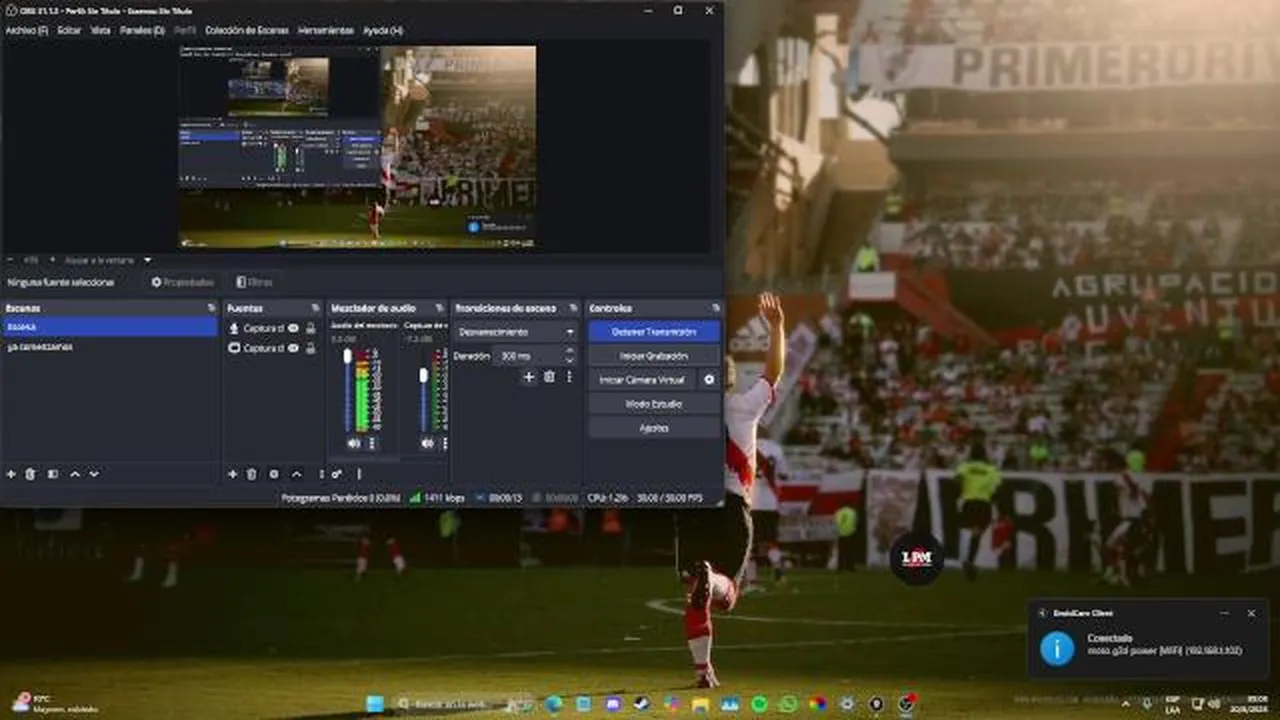Image resolution: width=1280 pixels, height=720 pixels.
Task: Add a new source in Fuentes panel
Action: coord(232,474)
